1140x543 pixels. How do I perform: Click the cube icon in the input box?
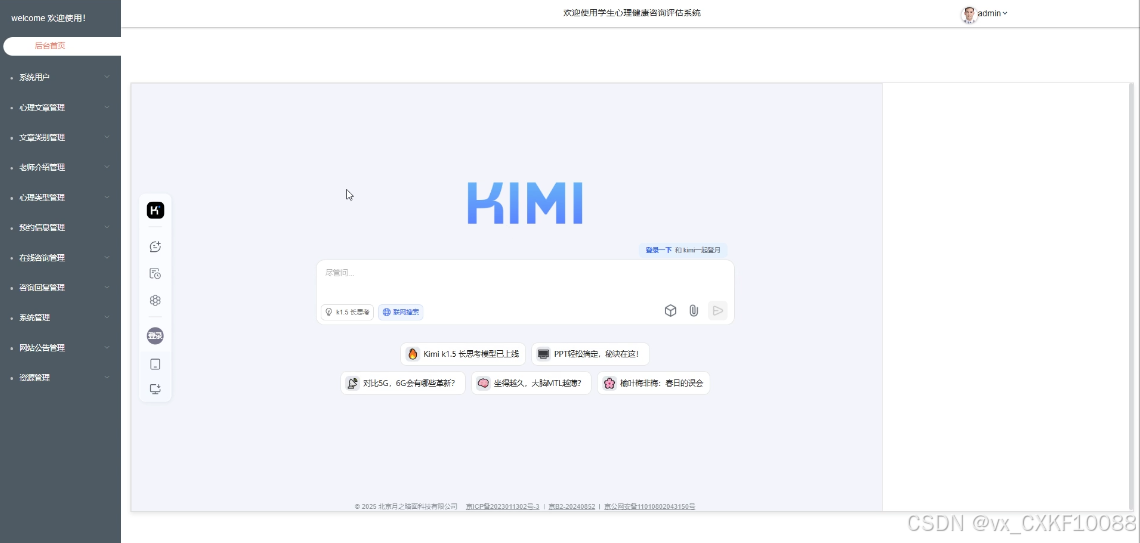pos(670,310)
